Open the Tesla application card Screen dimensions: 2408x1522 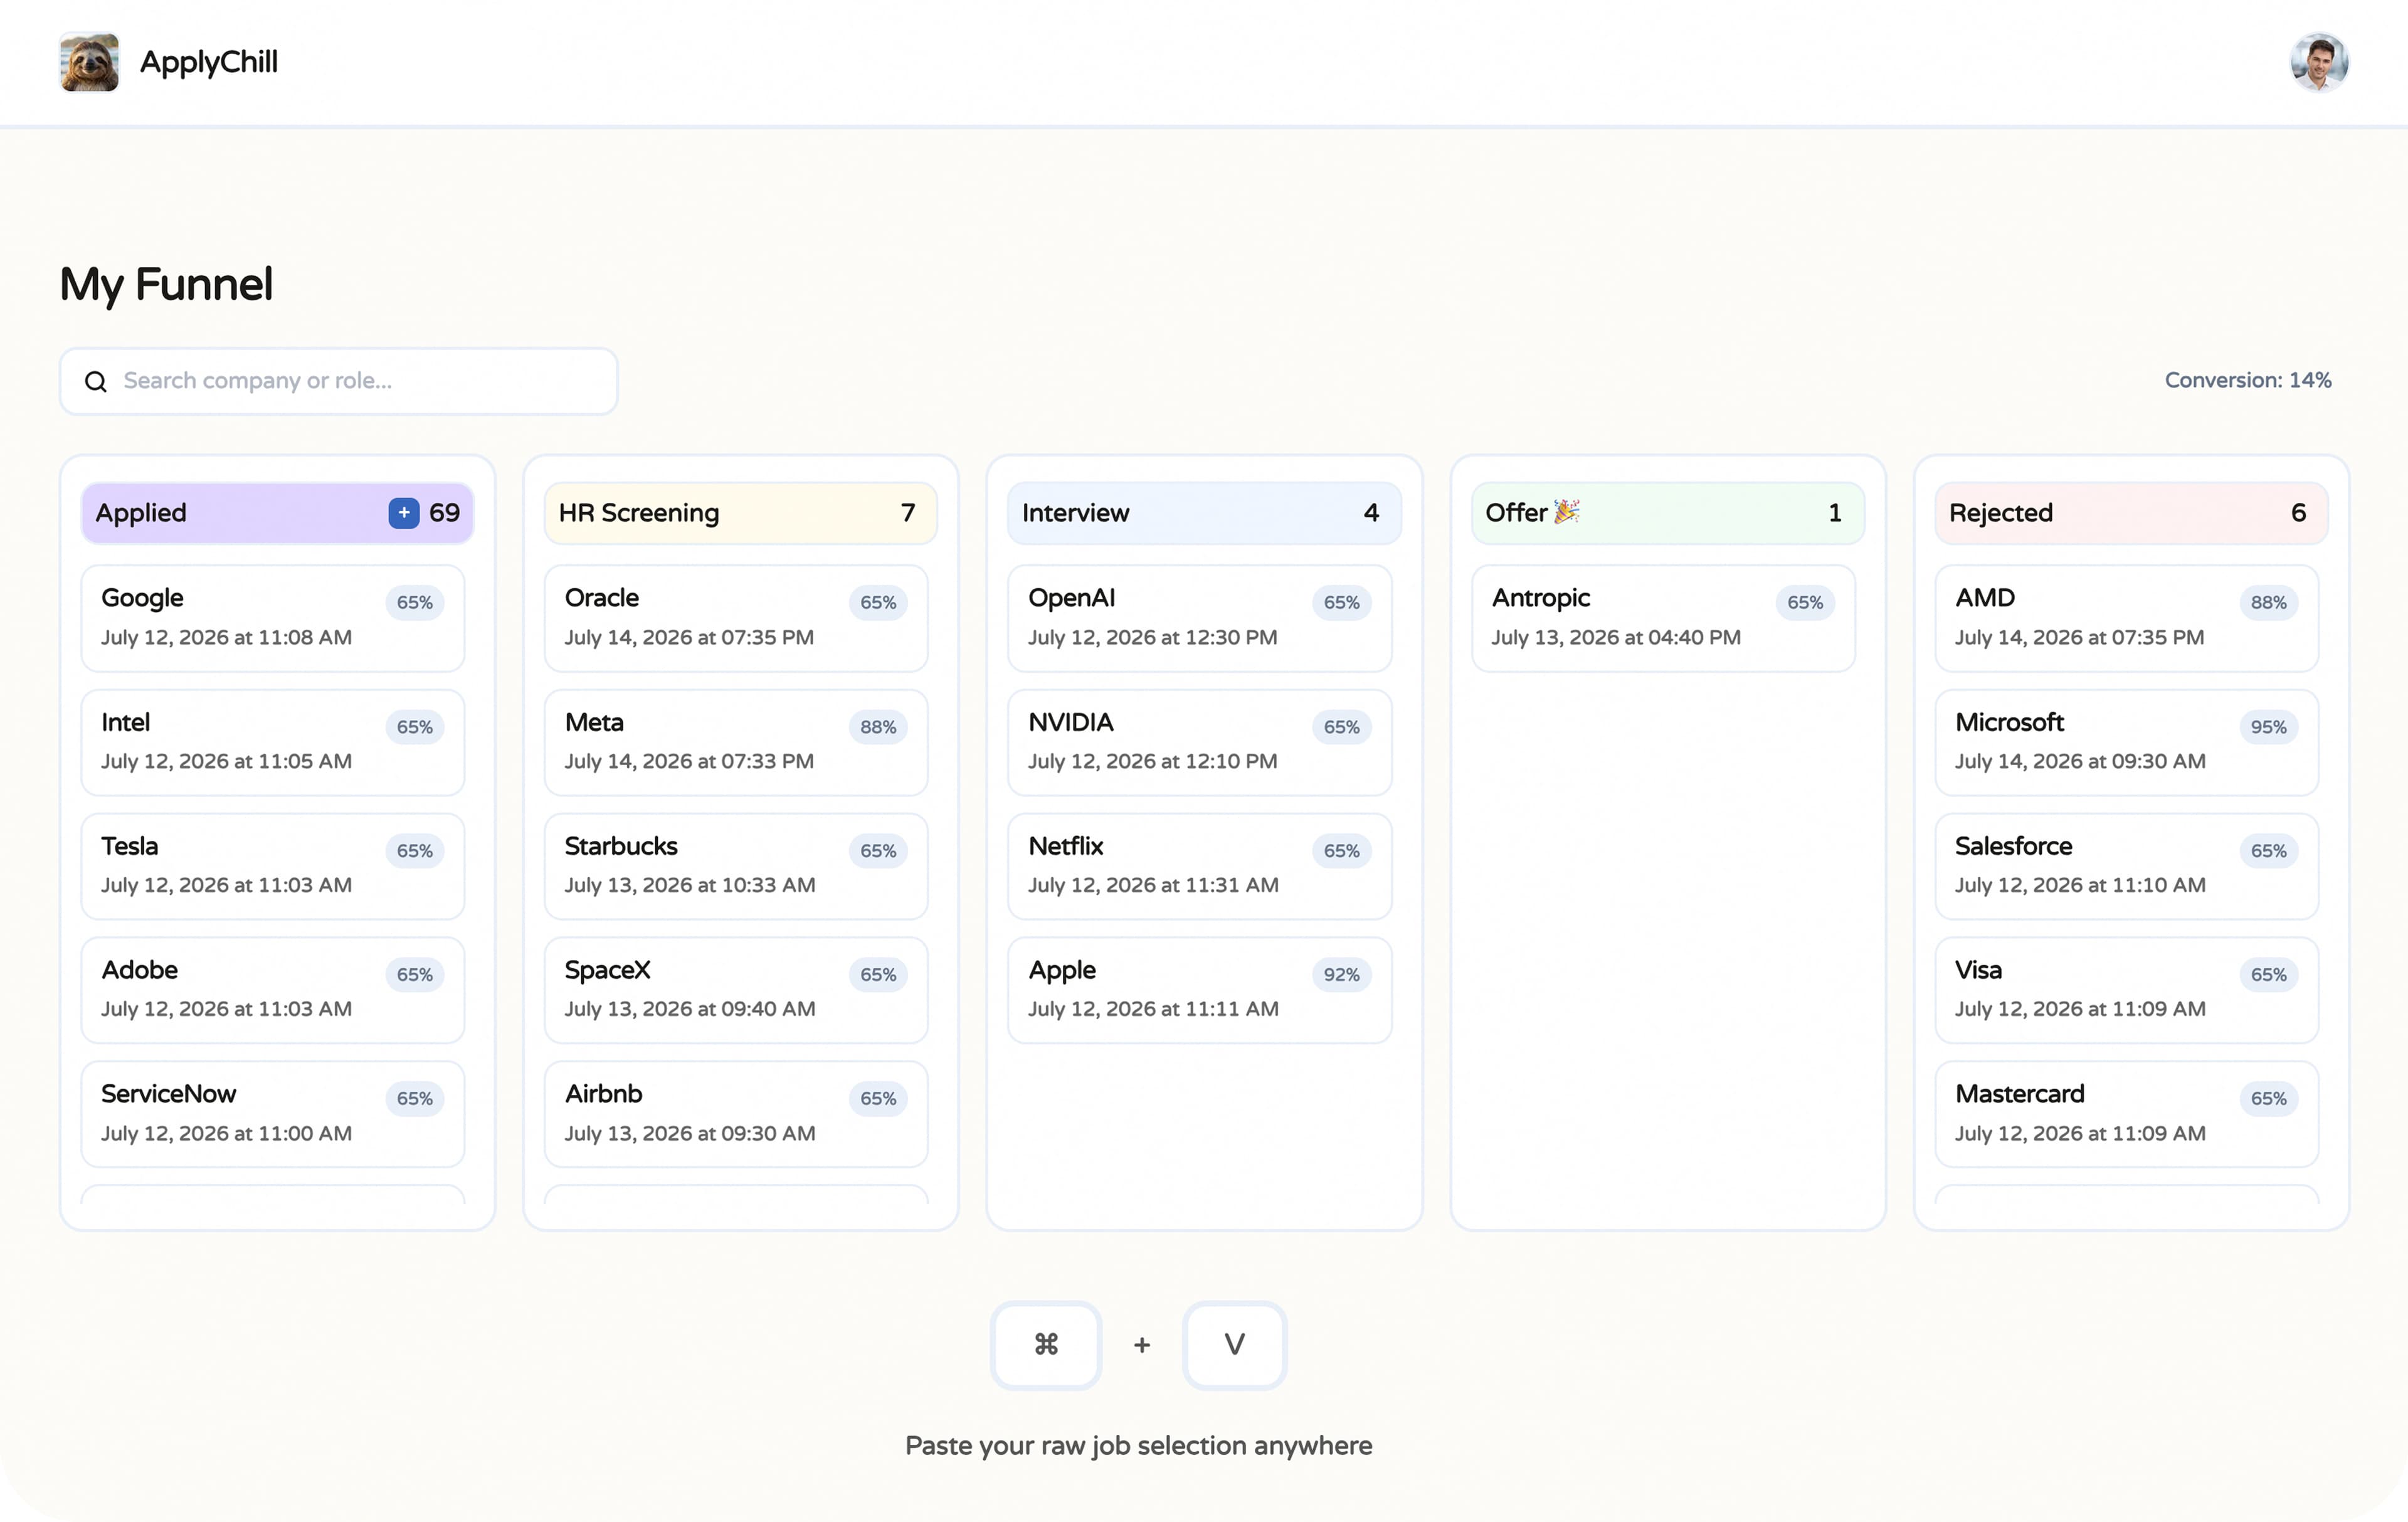(273, 866)
